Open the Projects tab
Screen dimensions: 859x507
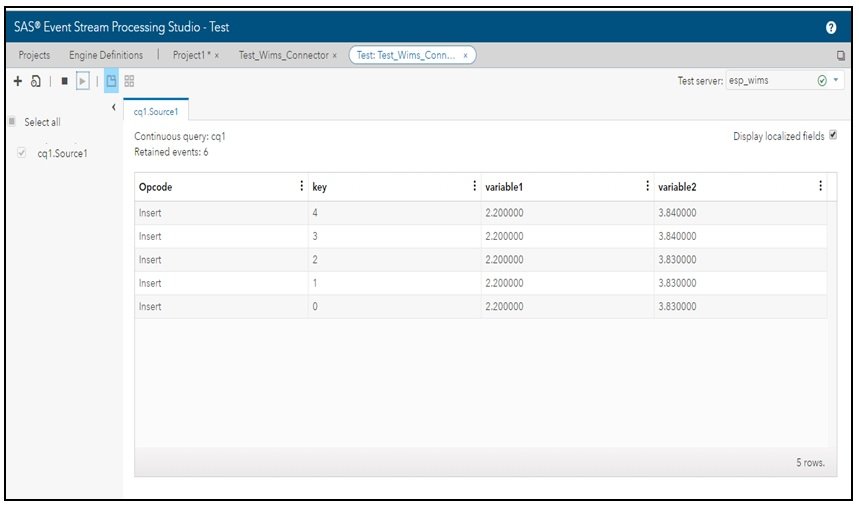[x=34, y=55]
